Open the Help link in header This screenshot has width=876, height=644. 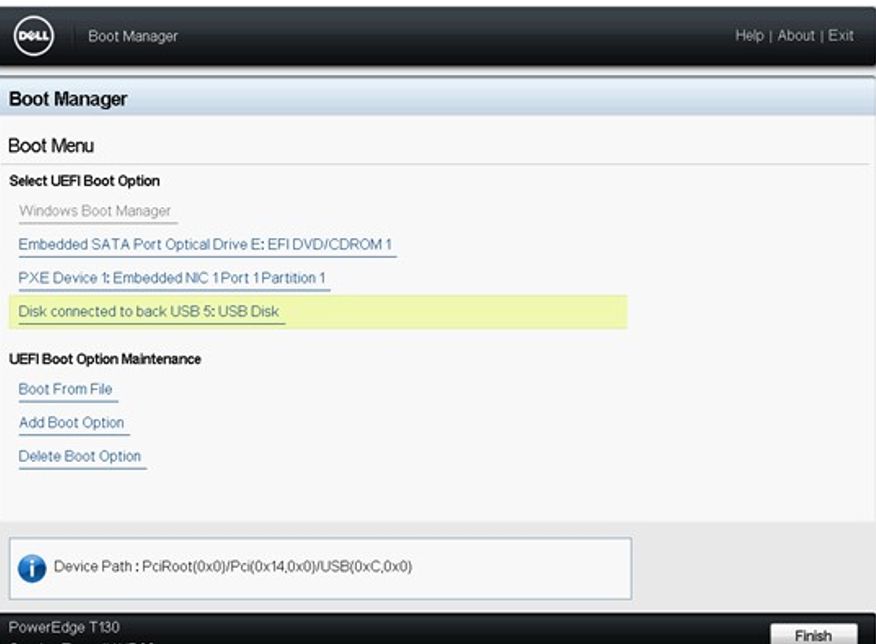(749, 35)
